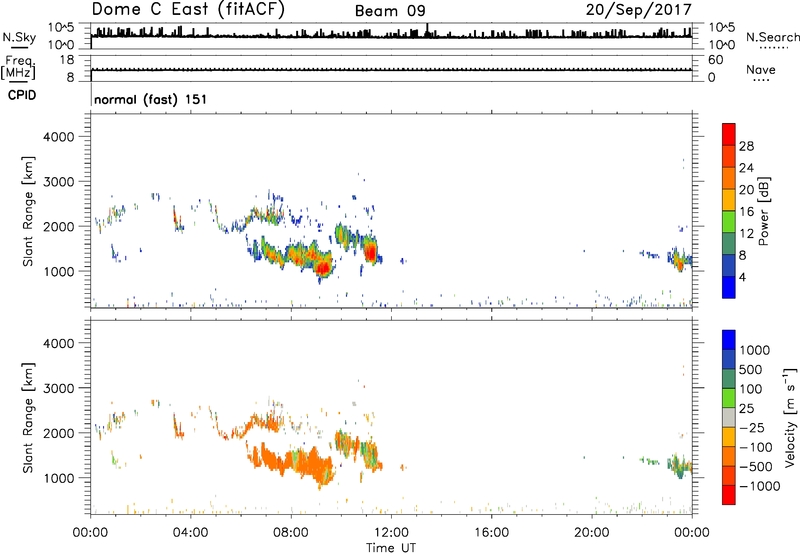Click the 'normal (fast) 151' text
Image resolution: width=800 pixels, height=554 pixels.
pos(151,99)
